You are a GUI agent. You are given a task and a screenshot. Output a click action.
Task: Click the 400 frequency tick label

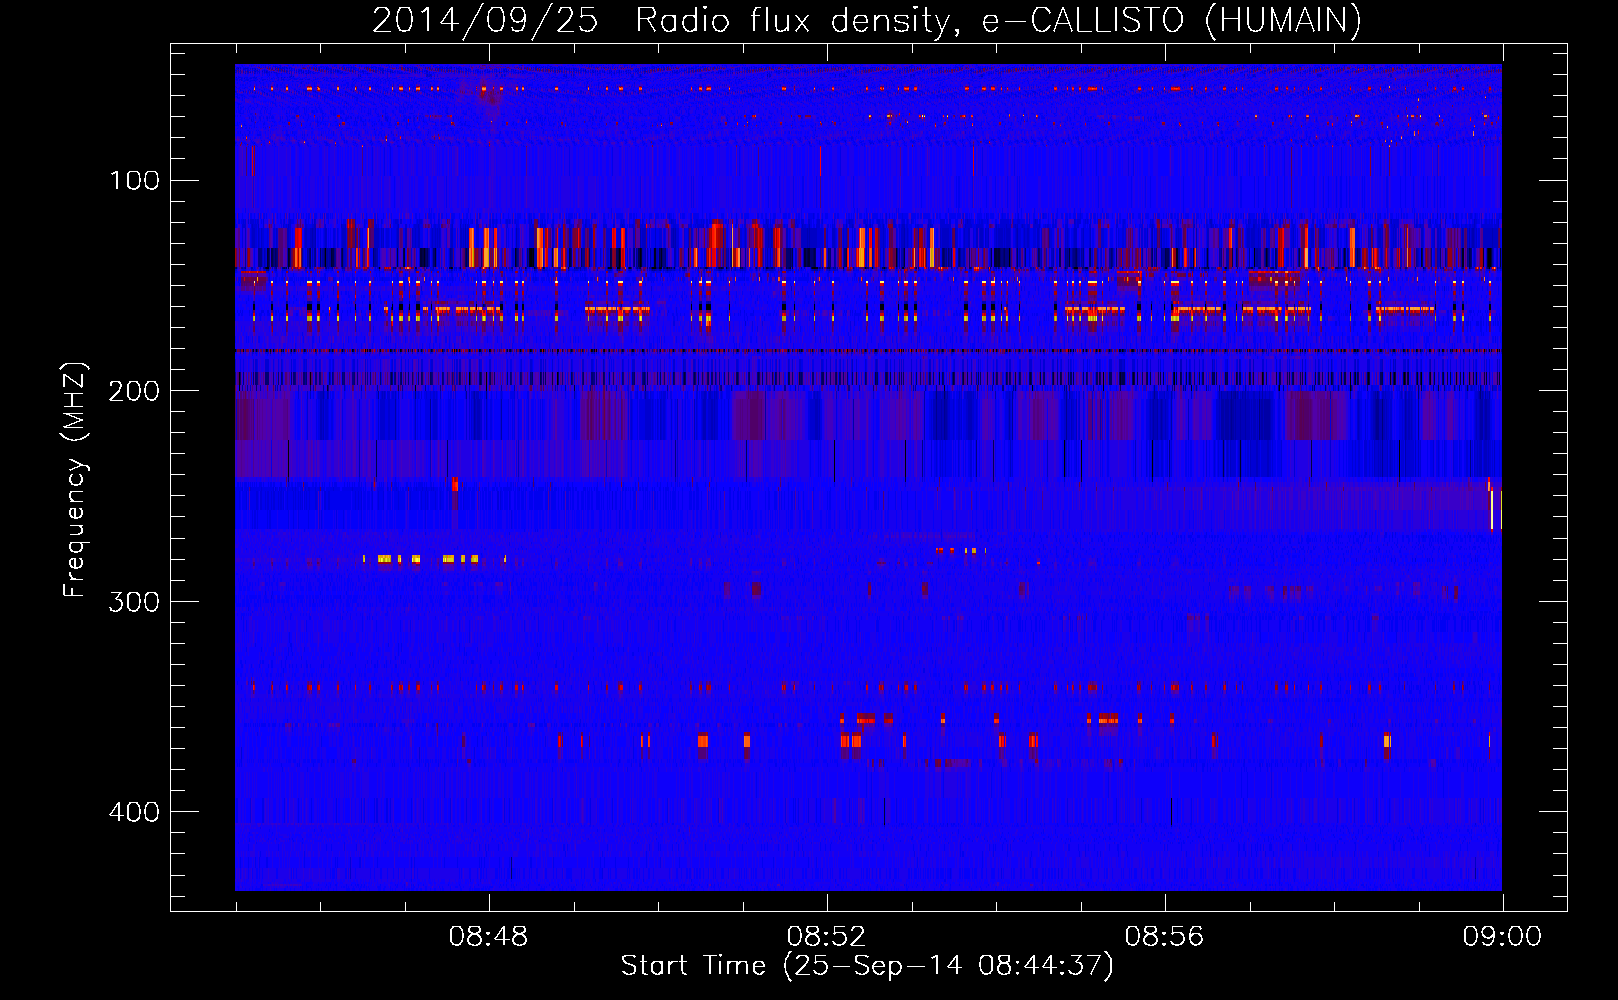[x=134, y=812]
